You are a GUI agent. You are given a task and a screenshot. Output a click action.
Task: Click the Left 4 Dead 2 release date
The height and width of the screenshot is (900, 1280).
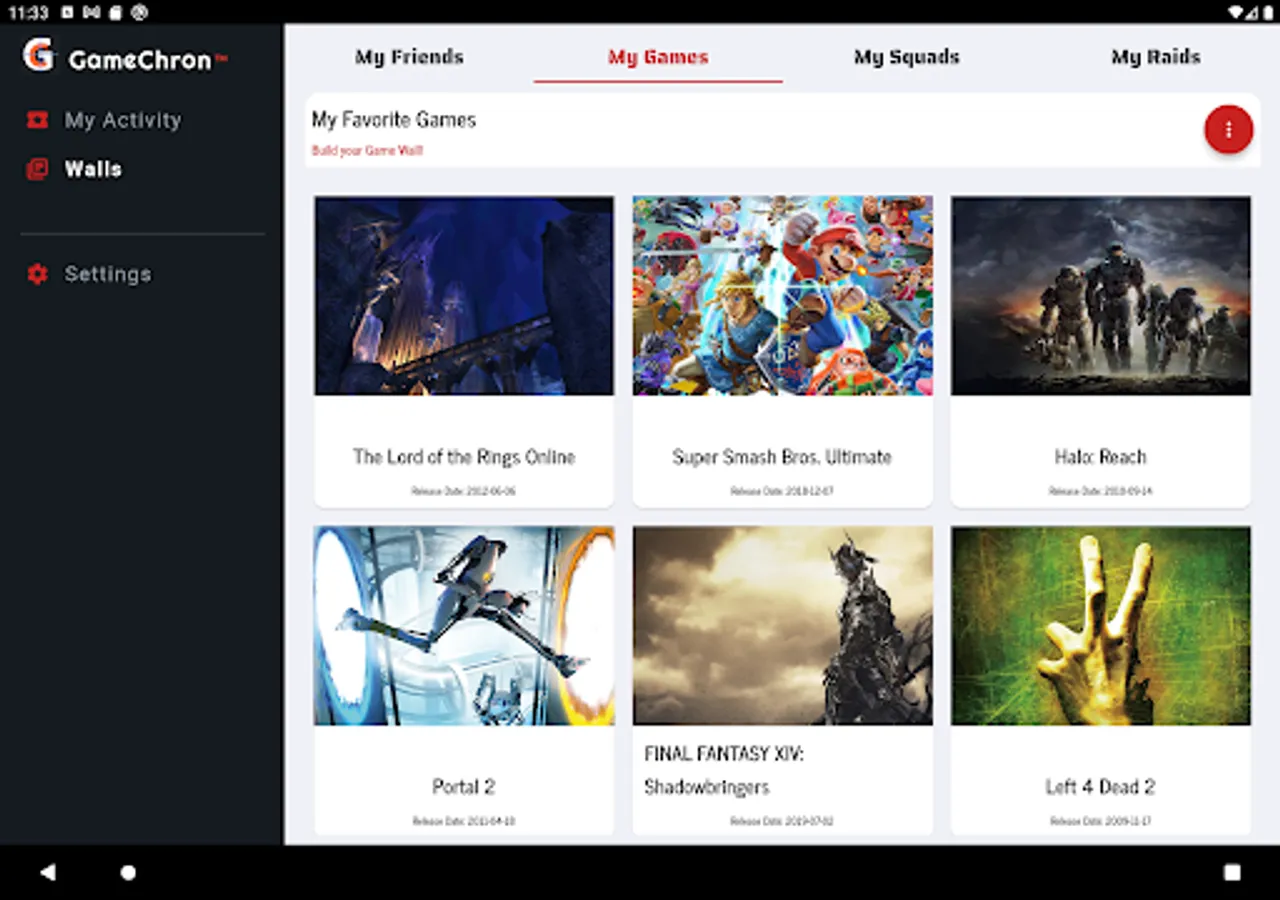tap(1100, 821)
